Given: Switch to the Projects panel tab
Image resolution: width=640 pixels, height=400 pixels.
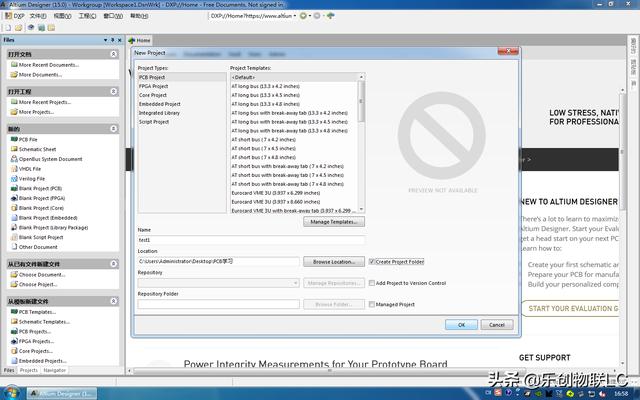Looking at the screenshot, I should pos(29,370).
